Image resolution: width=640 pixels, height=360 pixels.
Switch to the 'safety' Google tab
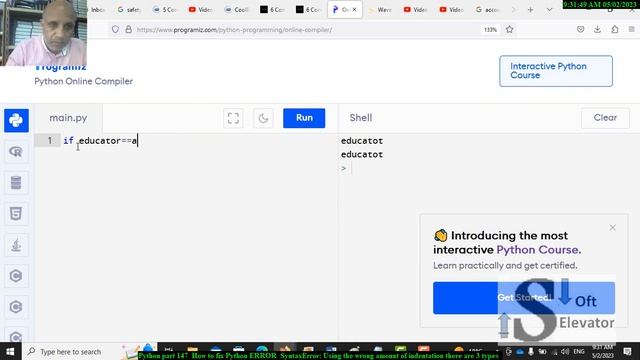click(x=129, y=9)
